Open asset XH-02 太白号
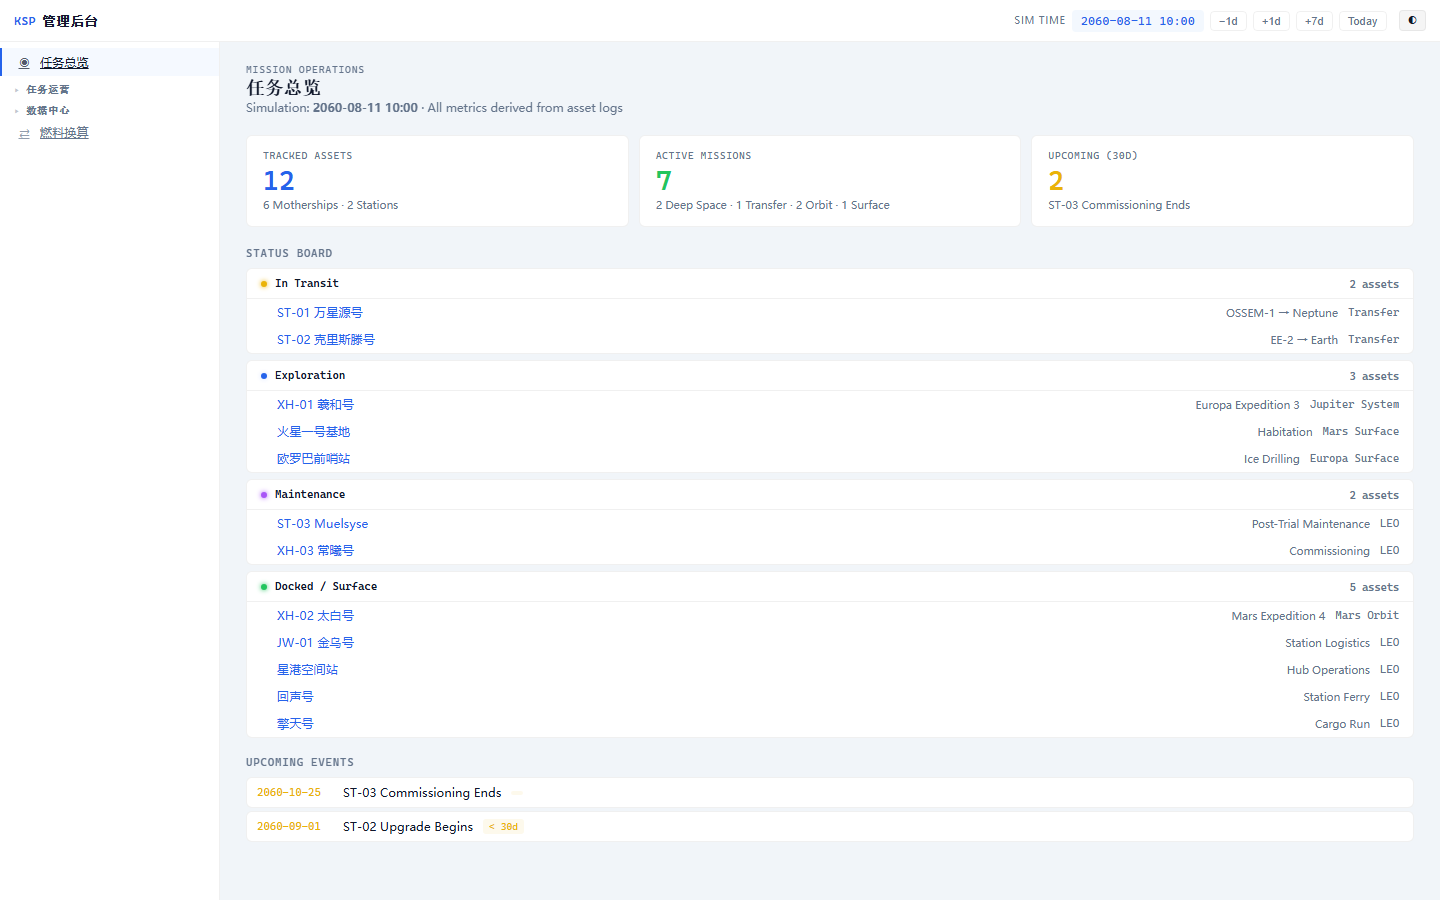 pyautogui.click(x=316, y=616)
